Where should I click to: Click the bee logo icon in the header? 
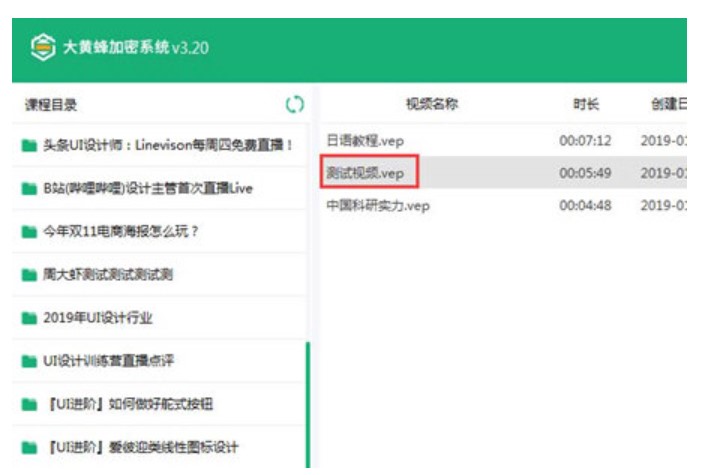(43, 47)
